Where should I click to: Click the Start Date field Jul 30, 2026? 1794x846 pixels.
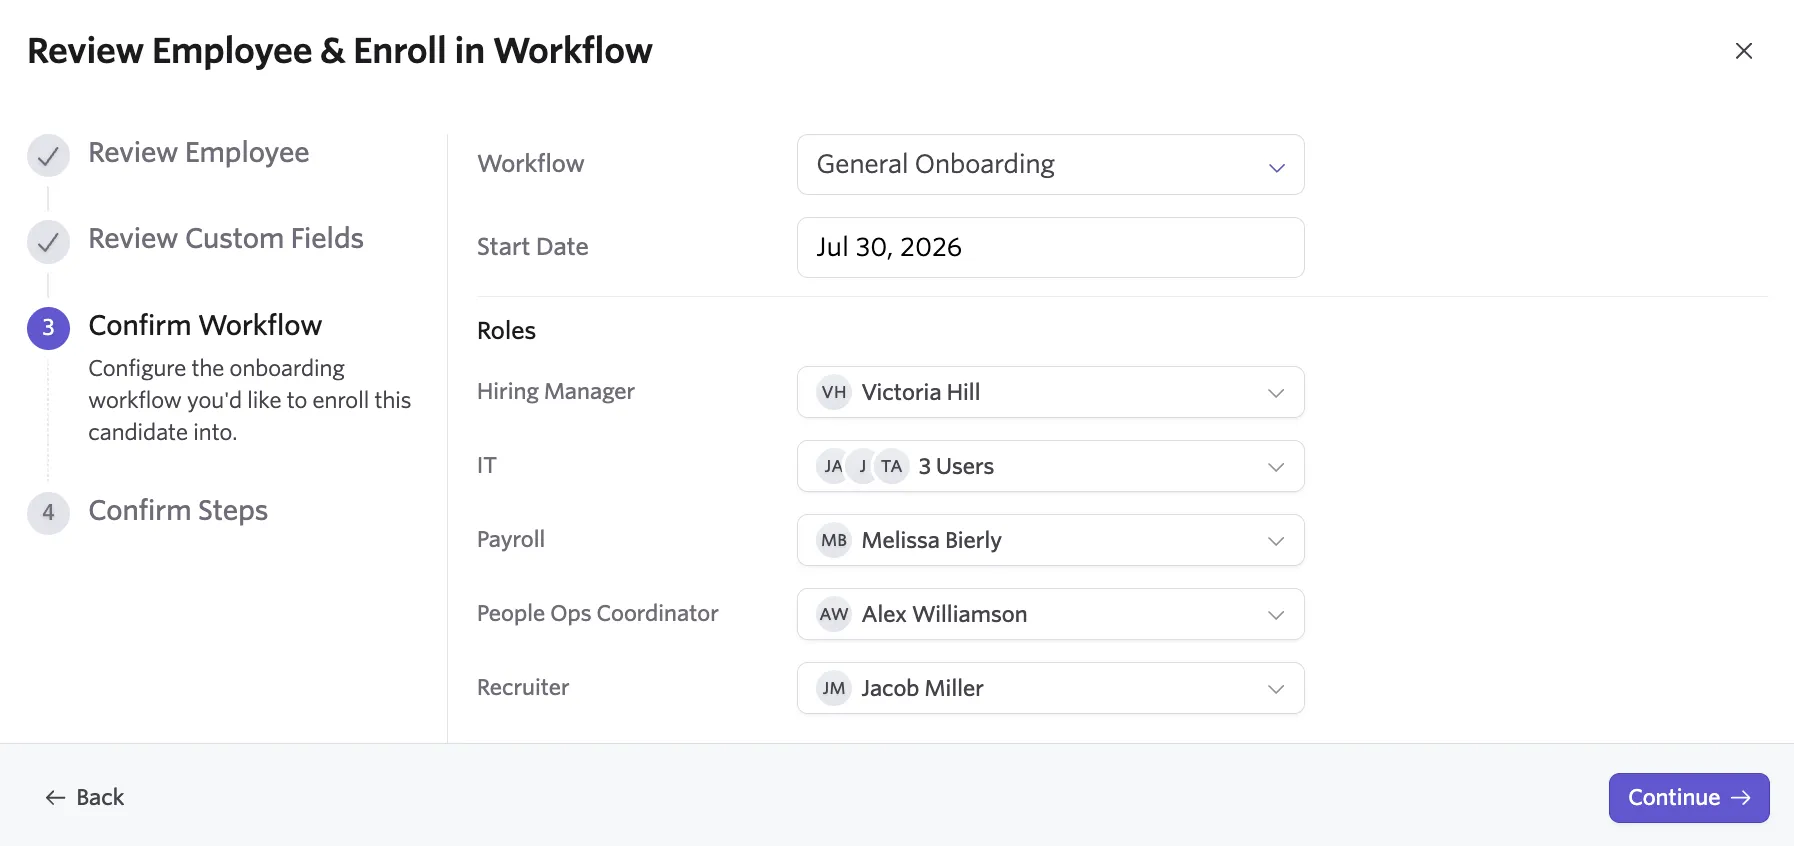click(1050, 248)
